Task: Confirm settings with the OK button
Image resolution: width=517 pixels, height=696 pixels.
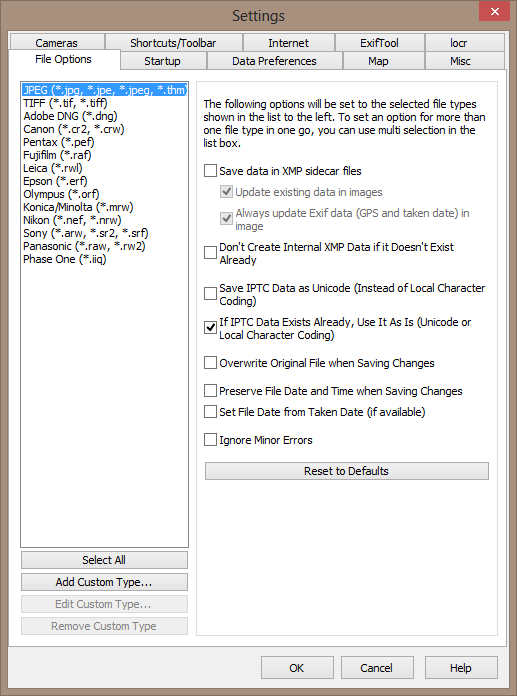Action: point(297,668)
